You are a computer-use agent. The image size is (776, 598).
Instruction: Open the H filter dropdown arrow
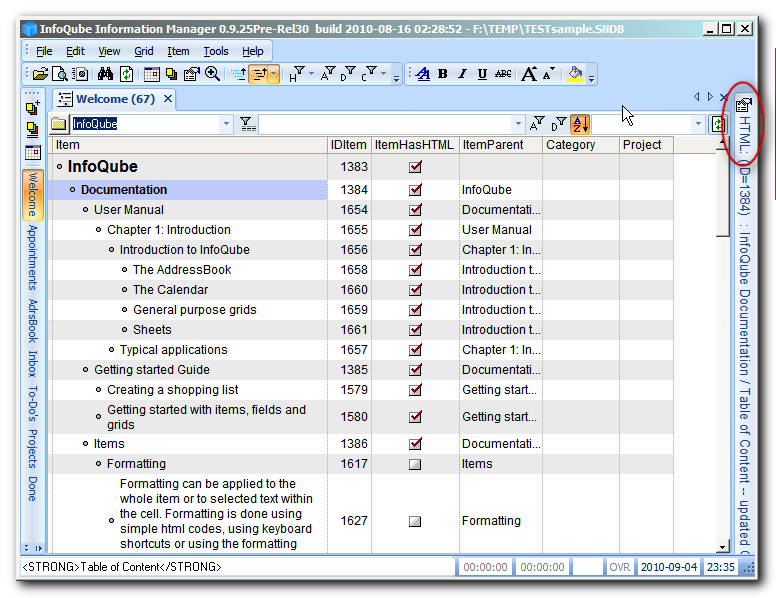pos(311,74)
